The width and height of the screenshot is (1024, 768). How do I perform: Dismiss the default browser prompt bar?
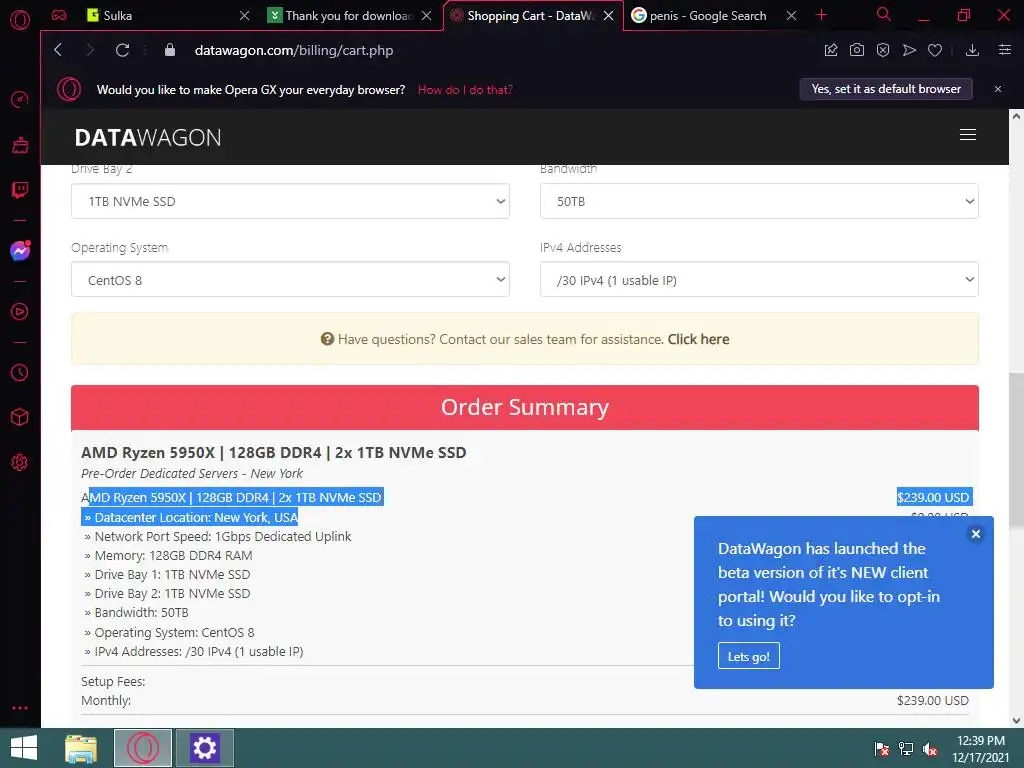click(x=998, y=89)
